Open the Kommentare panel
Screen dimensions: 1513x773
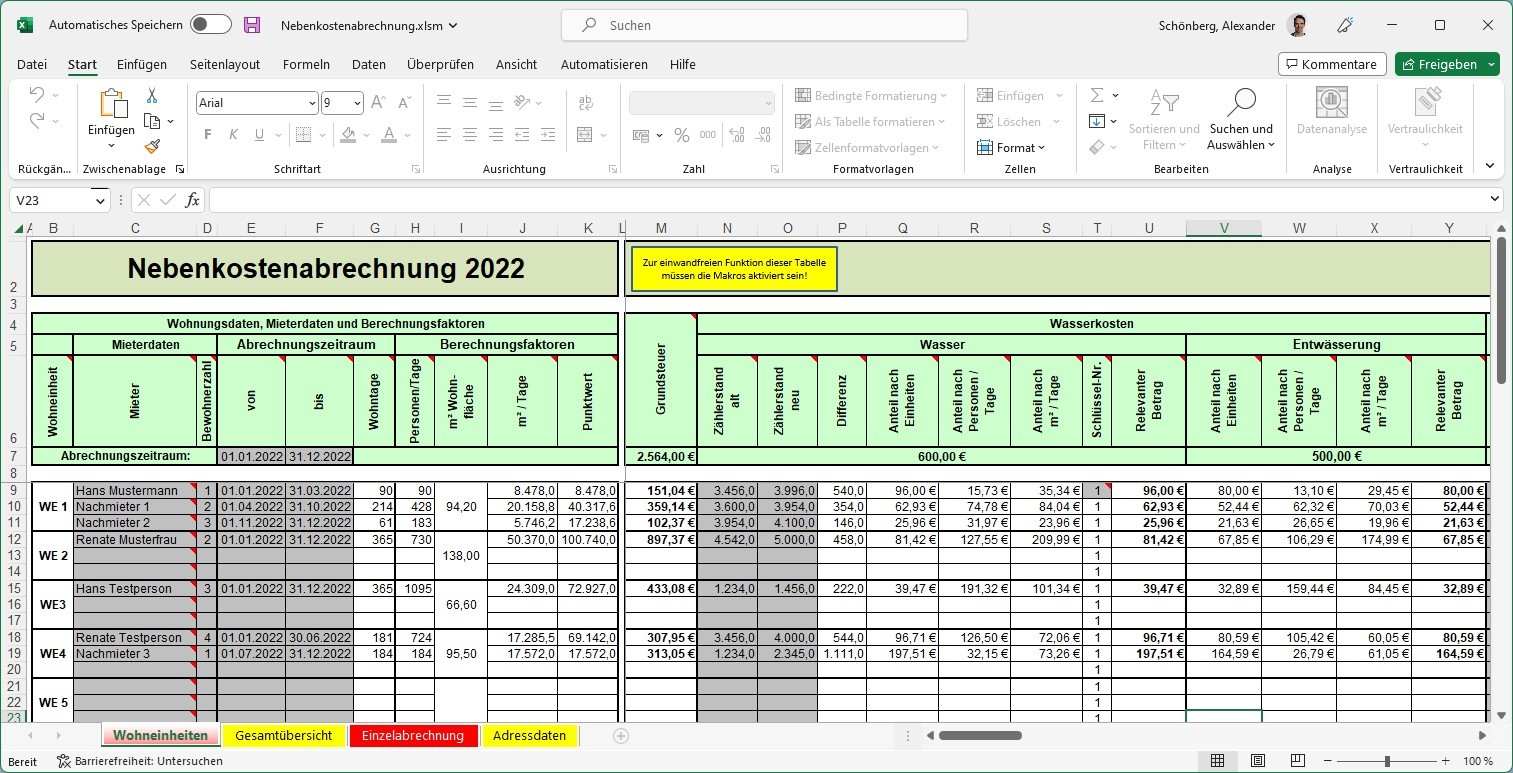pyautogui.click(x=1331, y=63)
